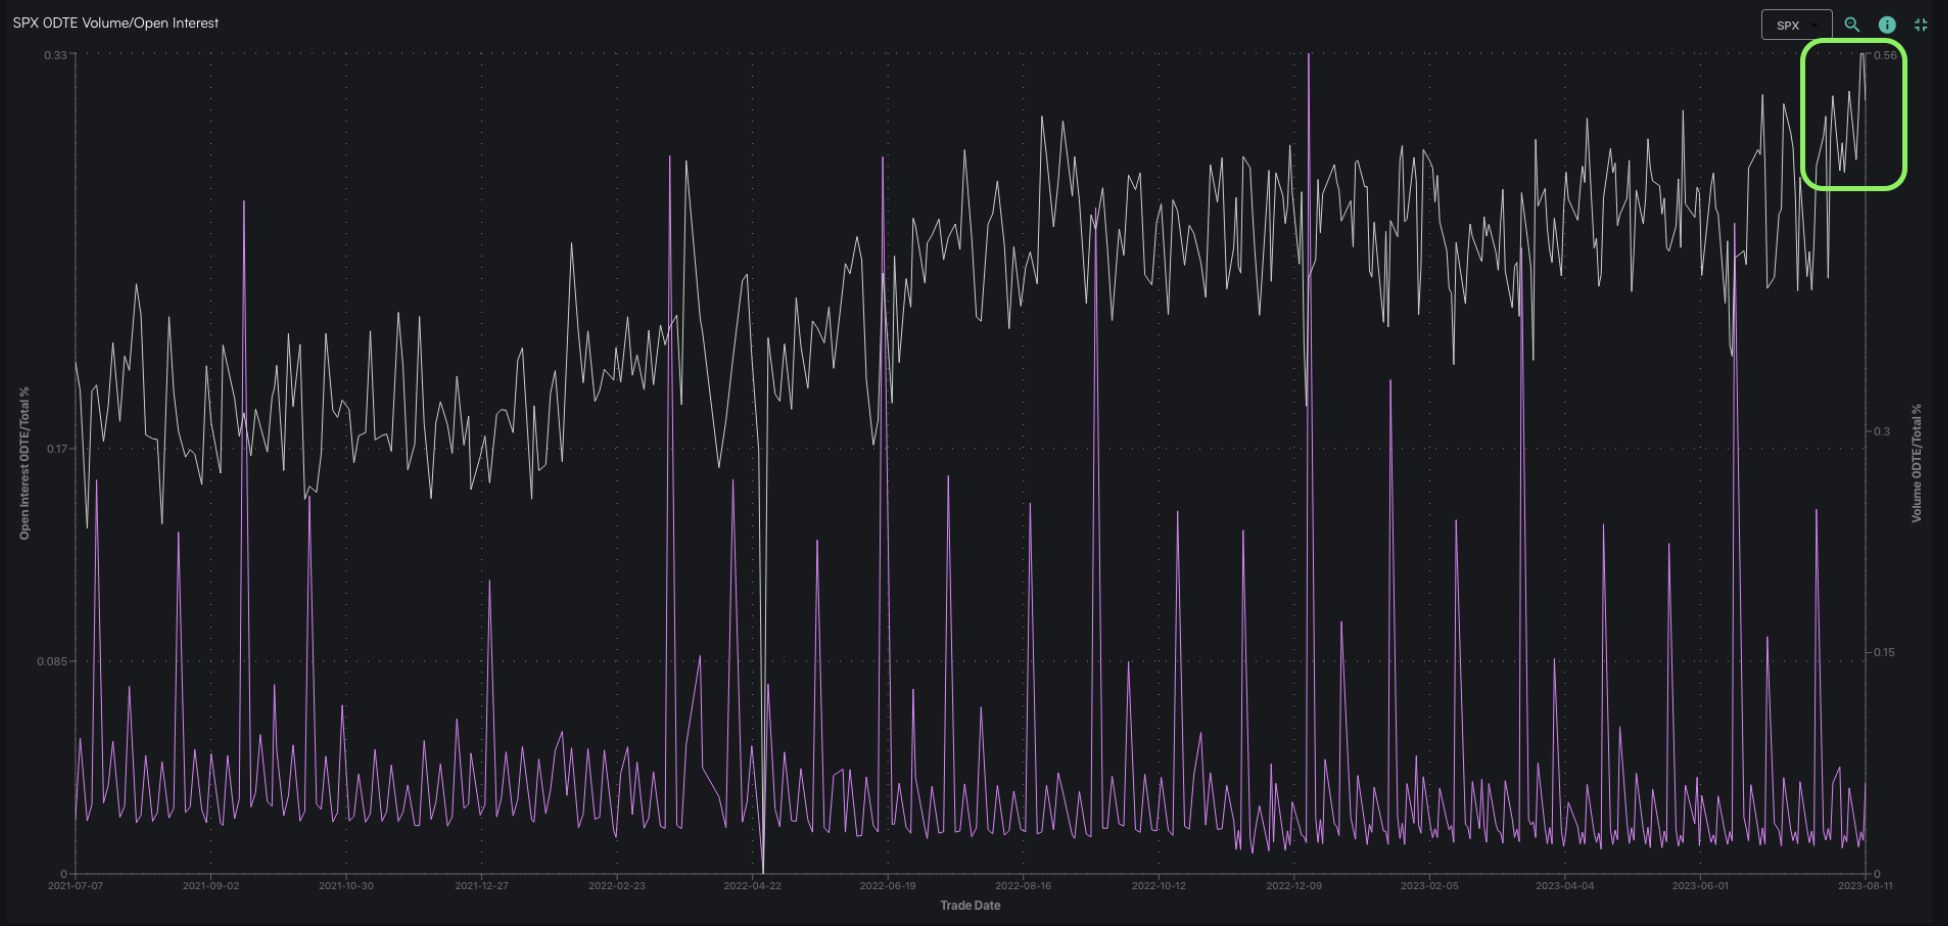Select the 0.33 open interest axis tick
Viewport: 1948px width, 926px height.
[55, 55]
